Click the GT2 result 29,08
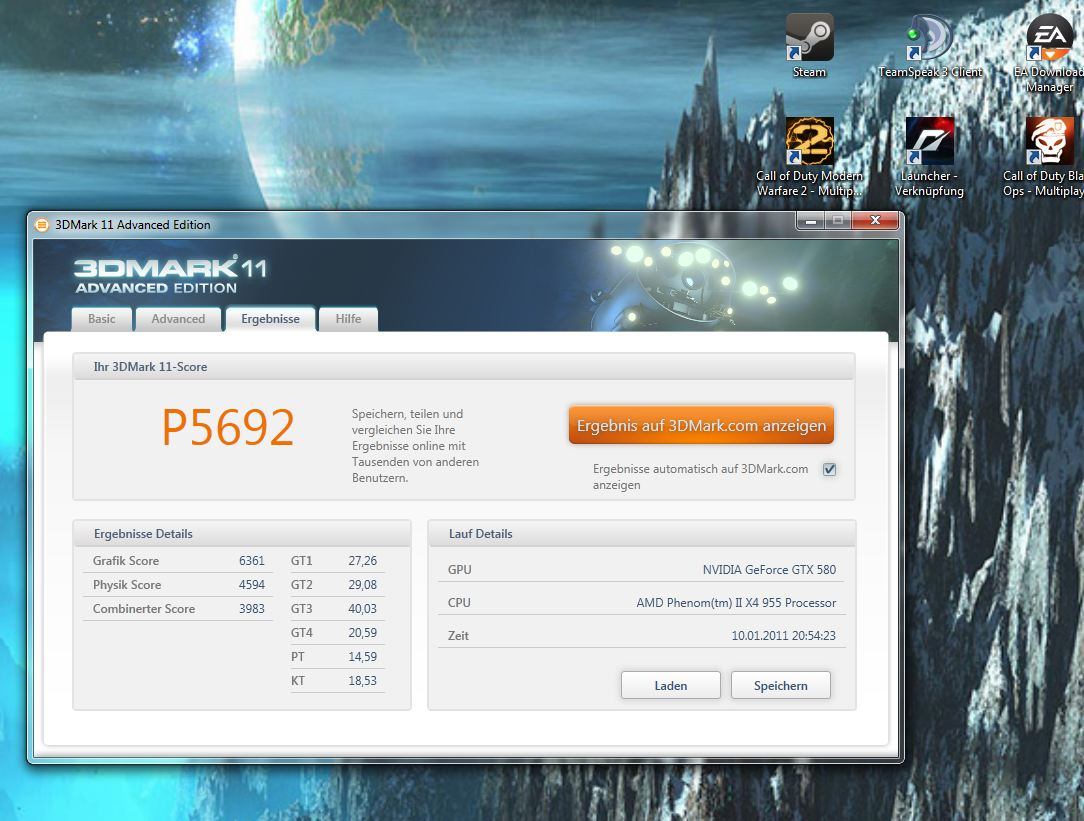This screenshot has width=1084, height=821. tap(362, 585)
